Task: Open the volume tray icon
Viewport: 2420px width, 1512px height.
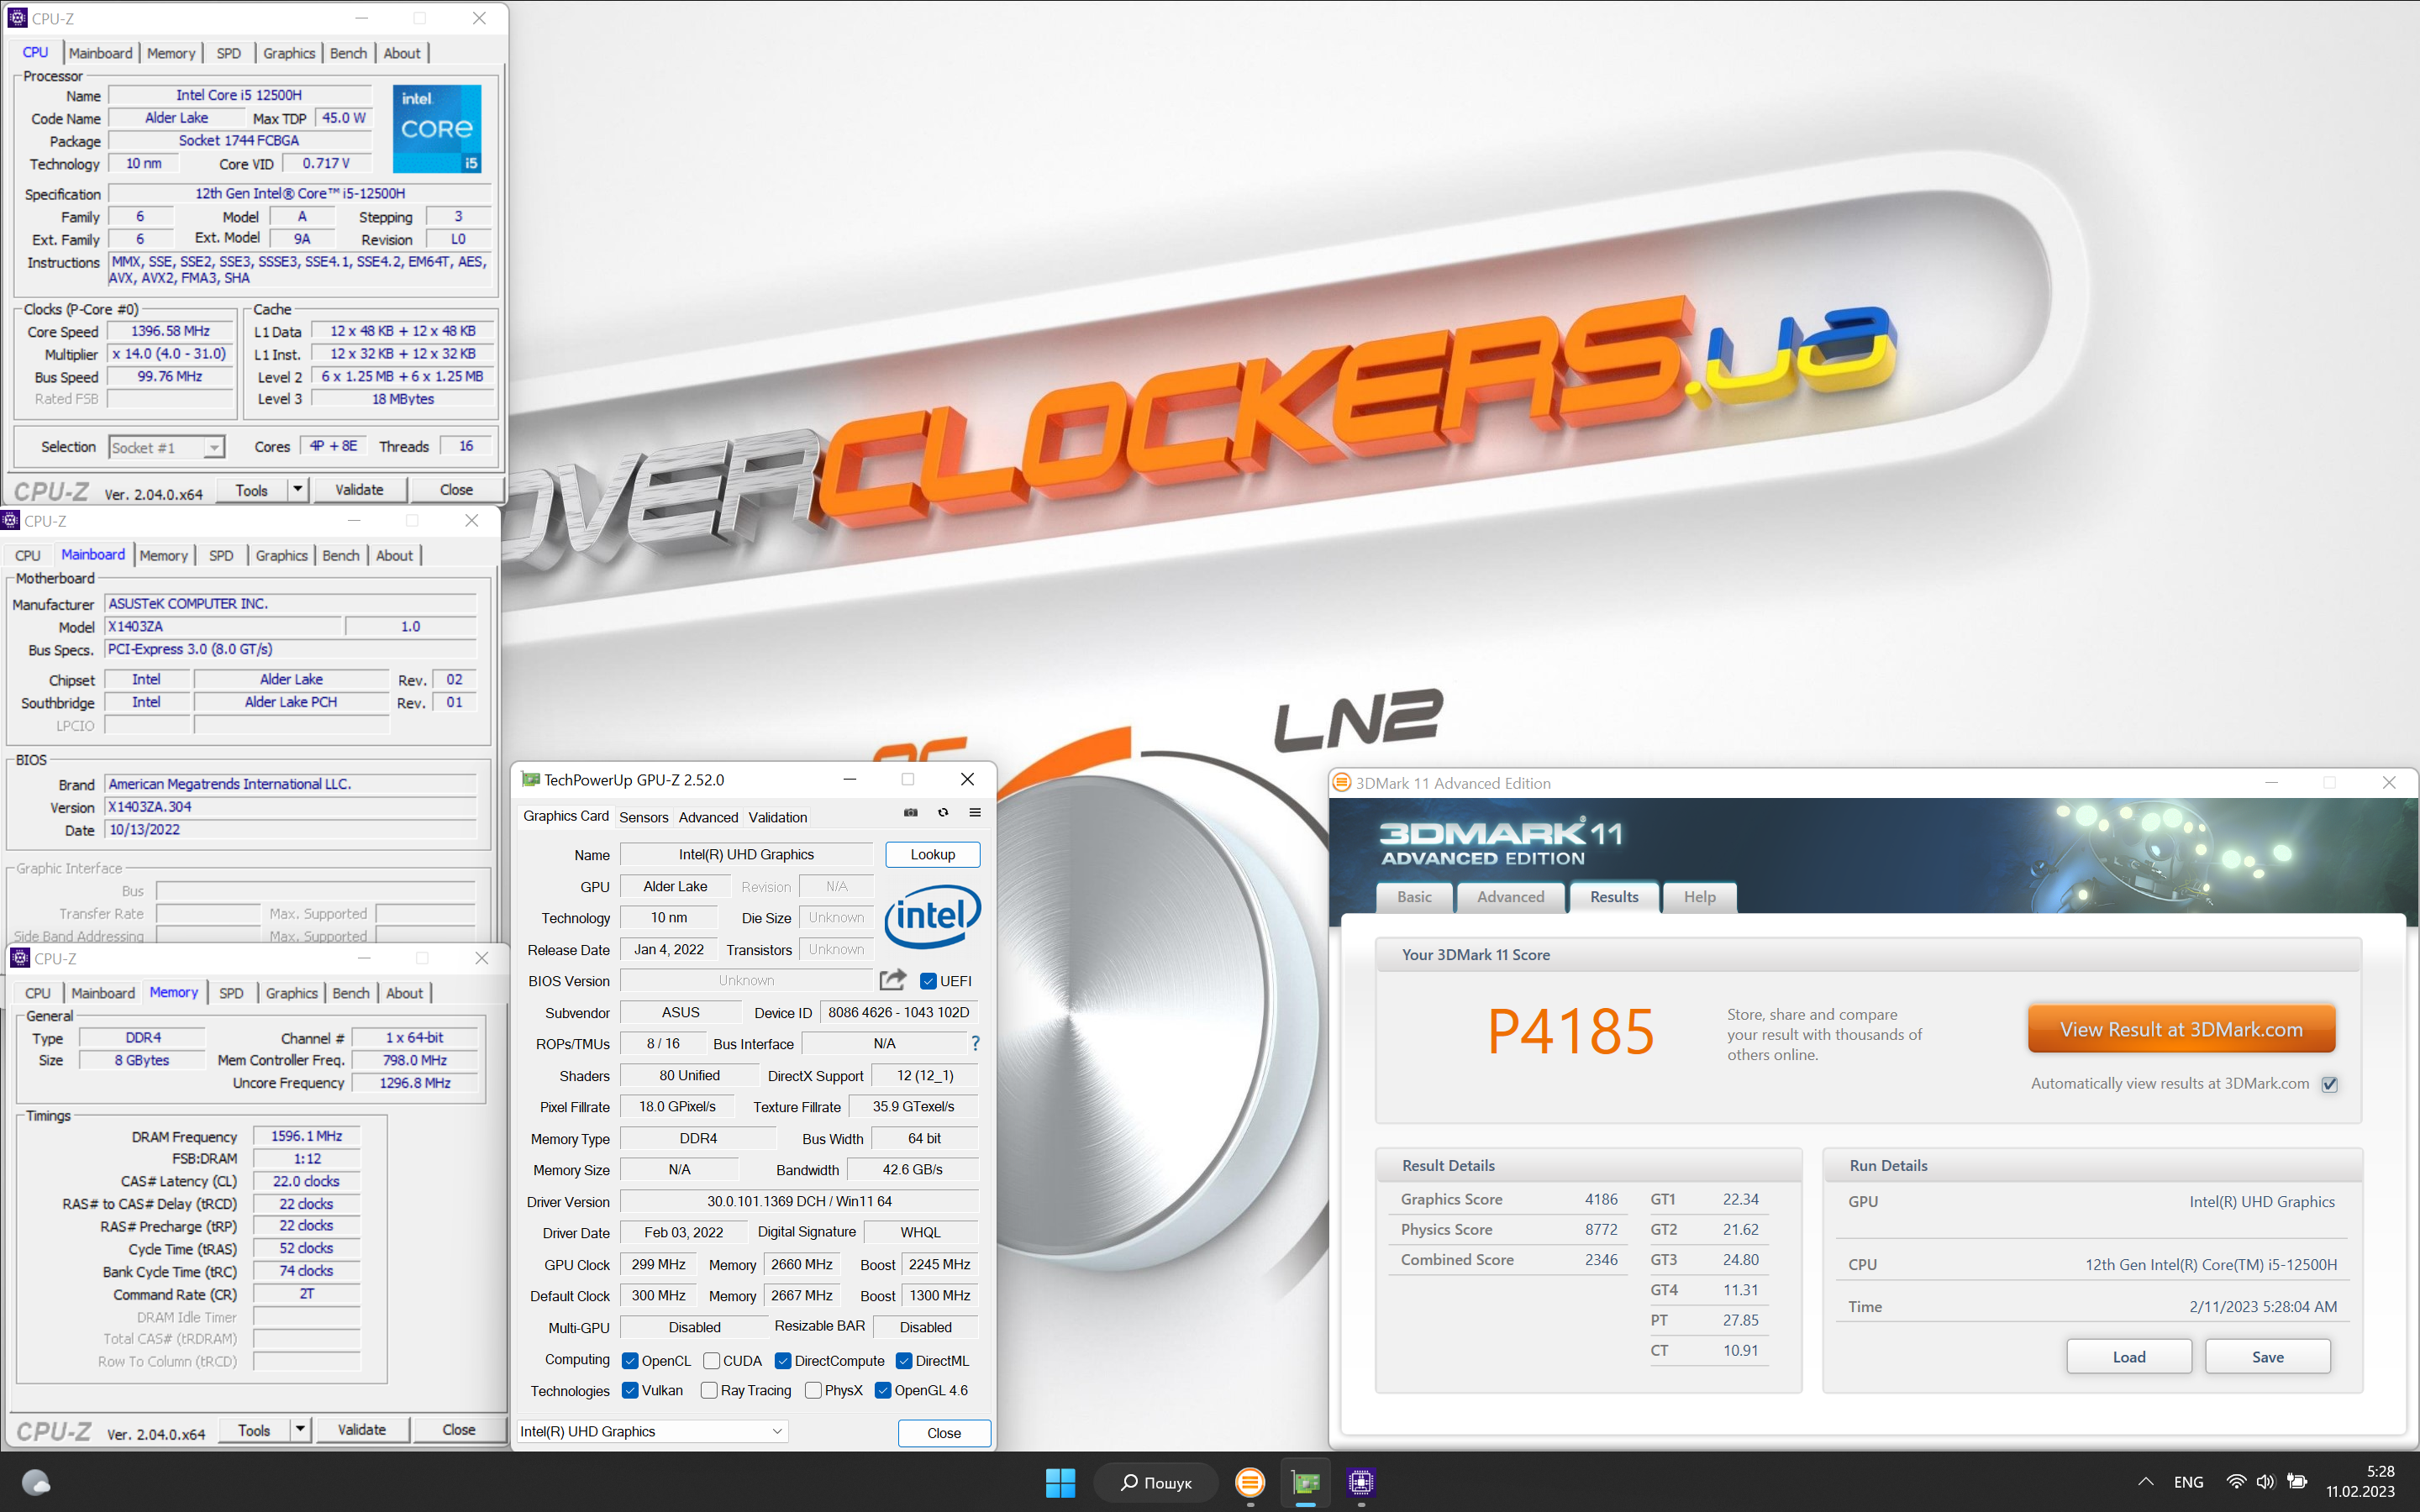Action: pyautogui.click(x=2266, y=1482)
